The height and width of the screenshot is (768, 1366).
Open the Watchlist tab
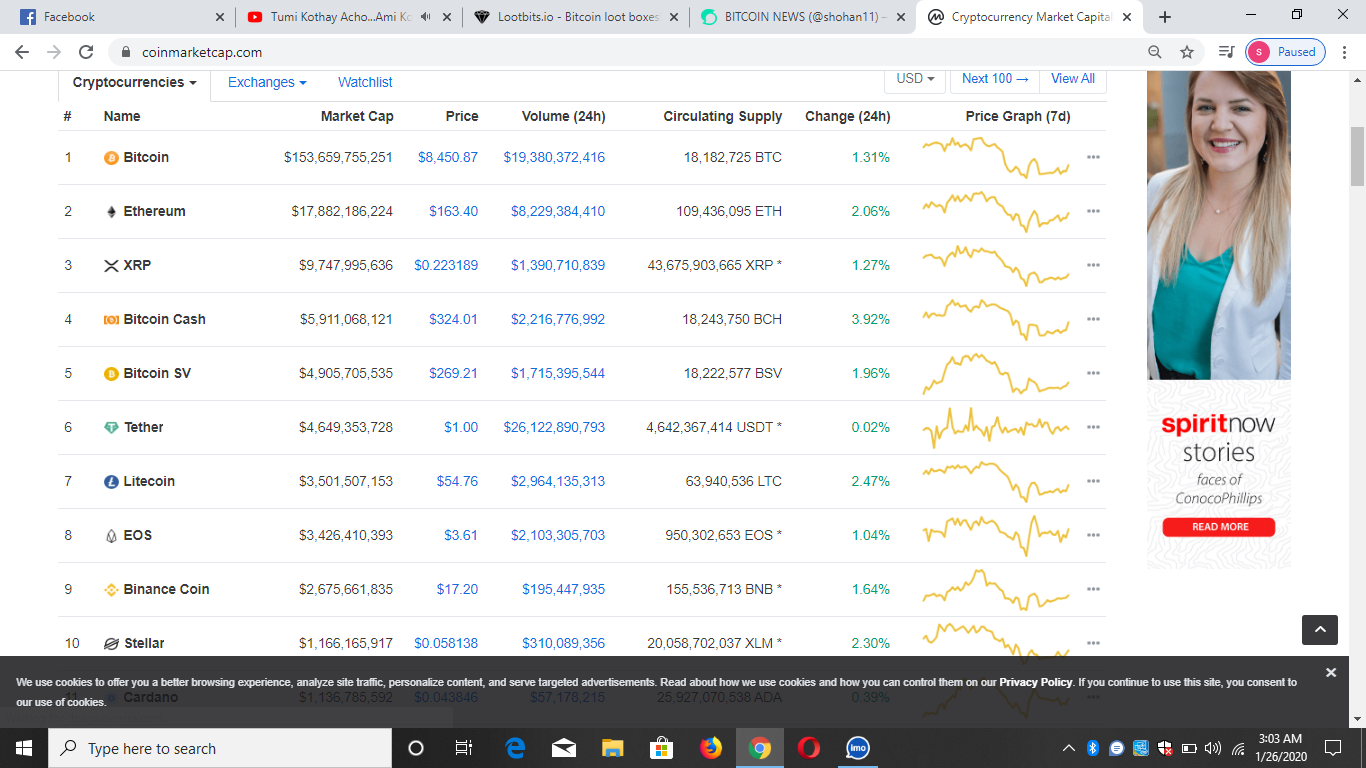tap(365, 83)
